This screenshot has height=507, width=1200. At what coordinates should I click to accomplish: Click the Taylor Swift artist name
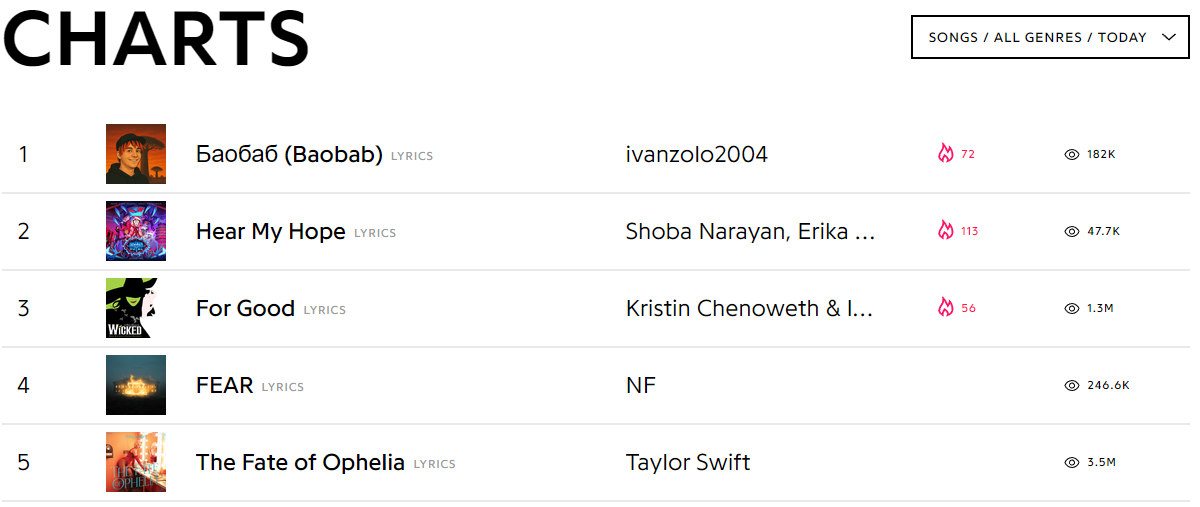pos(687,463)
